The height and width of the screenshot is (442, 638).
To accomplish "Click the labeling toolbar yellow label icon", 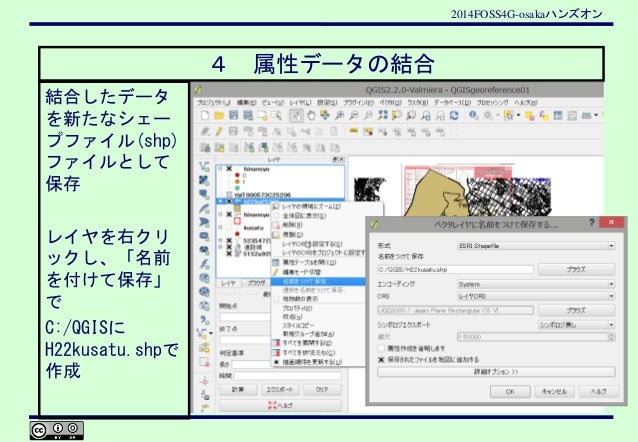I will tap(353, 131).
